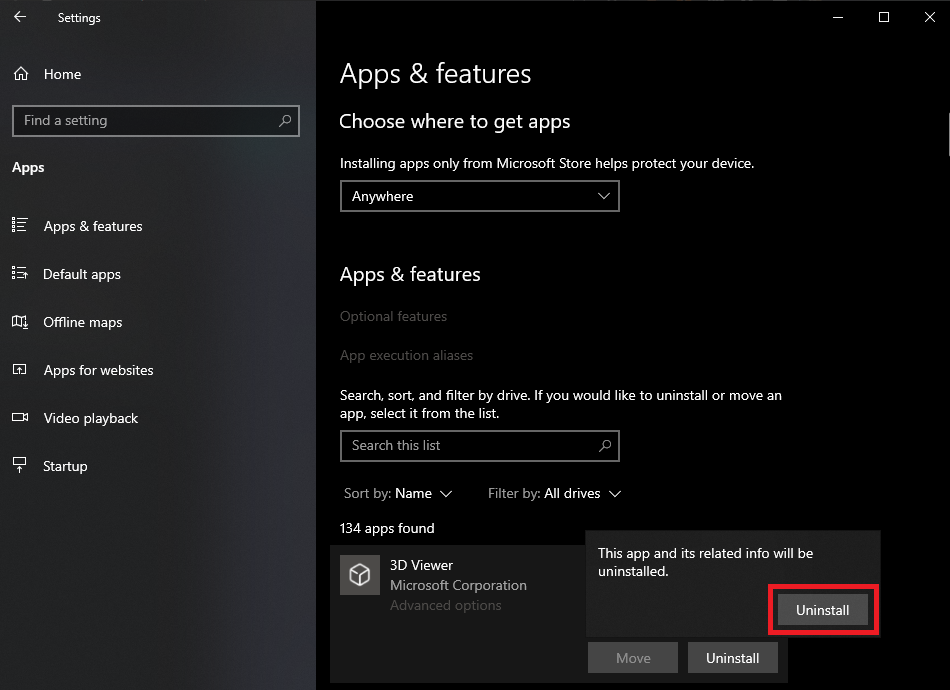
Task: Click the Apps for websites icon
Action: 20,370
